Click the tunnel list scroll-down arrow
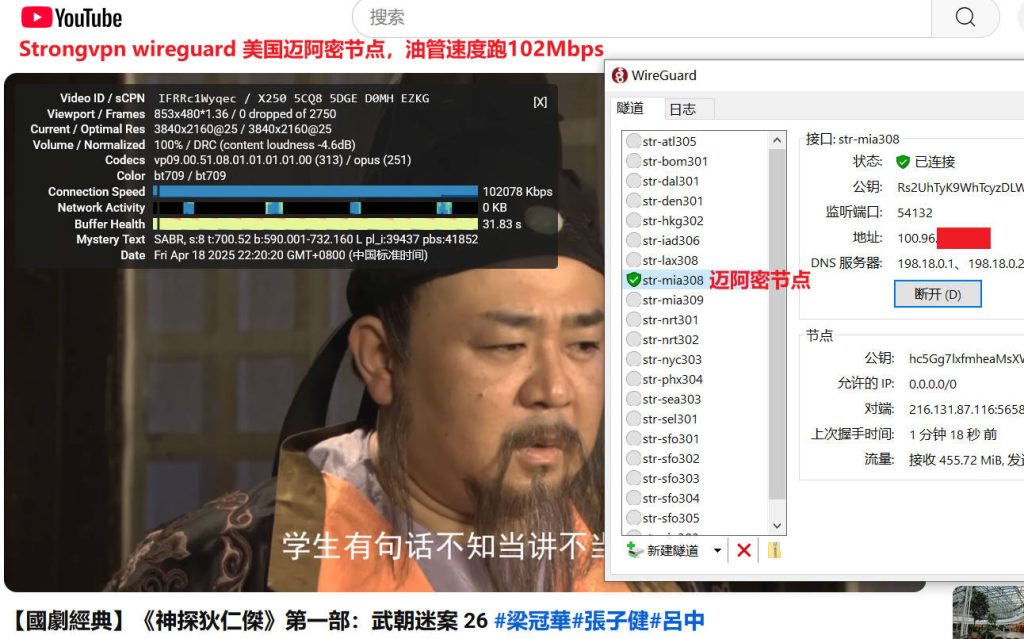Image resolution: width=1024 pixels, height=639 pixels. click(x=776, y=525)
